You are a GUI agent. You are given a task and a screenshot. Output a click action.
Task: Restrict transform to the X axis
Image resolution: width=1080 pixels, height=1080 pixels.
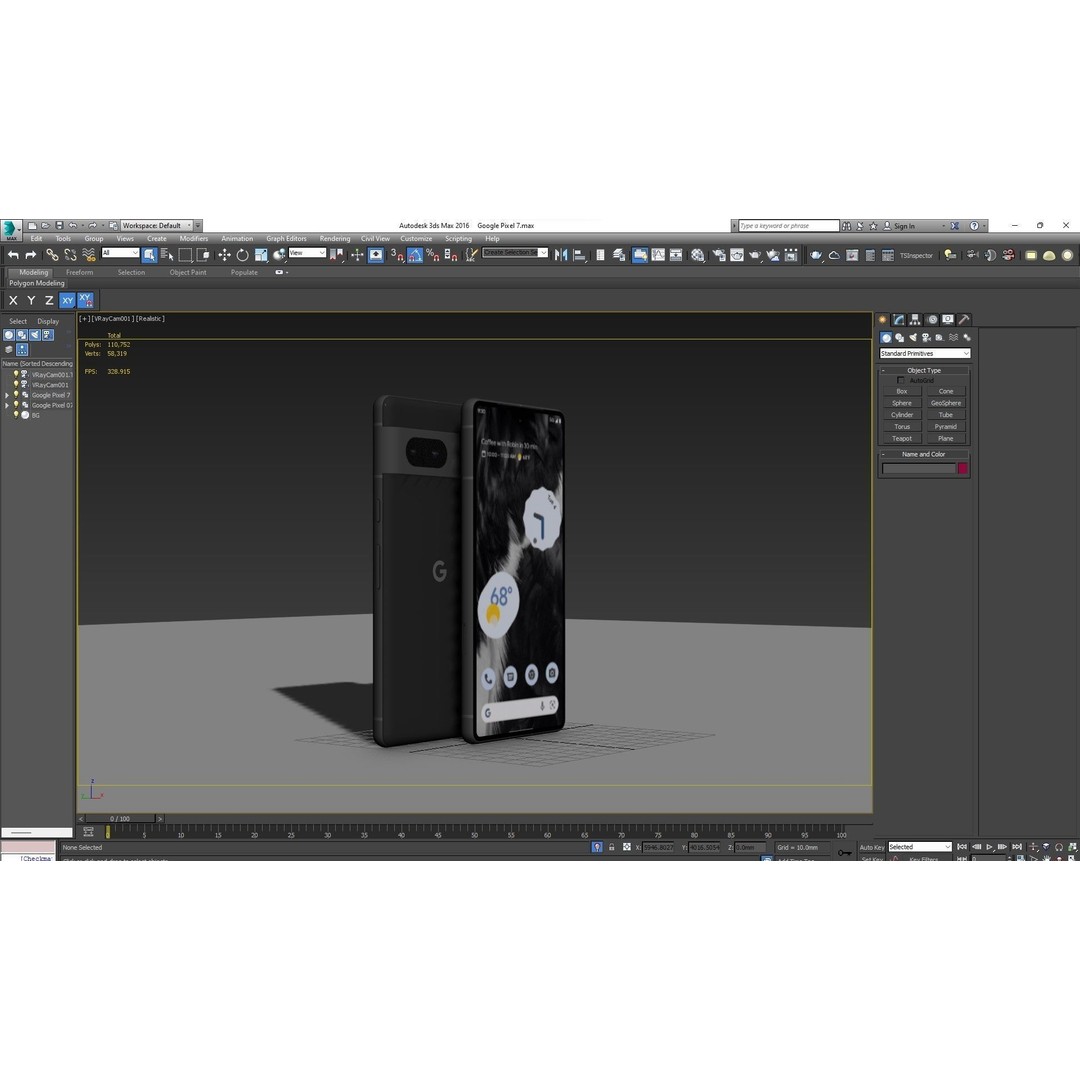coord(13,300)
